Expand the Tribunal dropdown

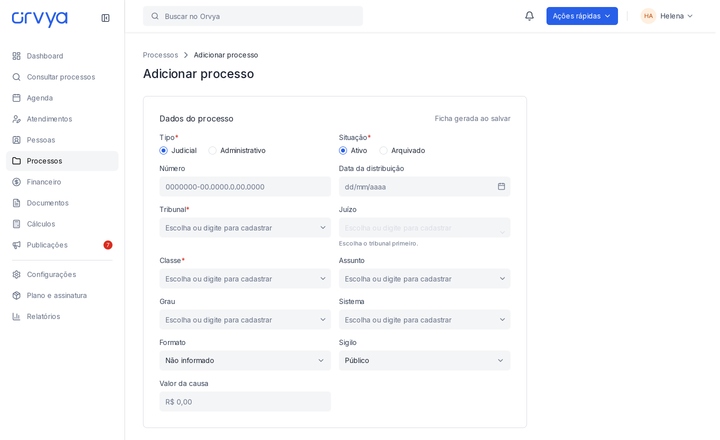[245, 228]
